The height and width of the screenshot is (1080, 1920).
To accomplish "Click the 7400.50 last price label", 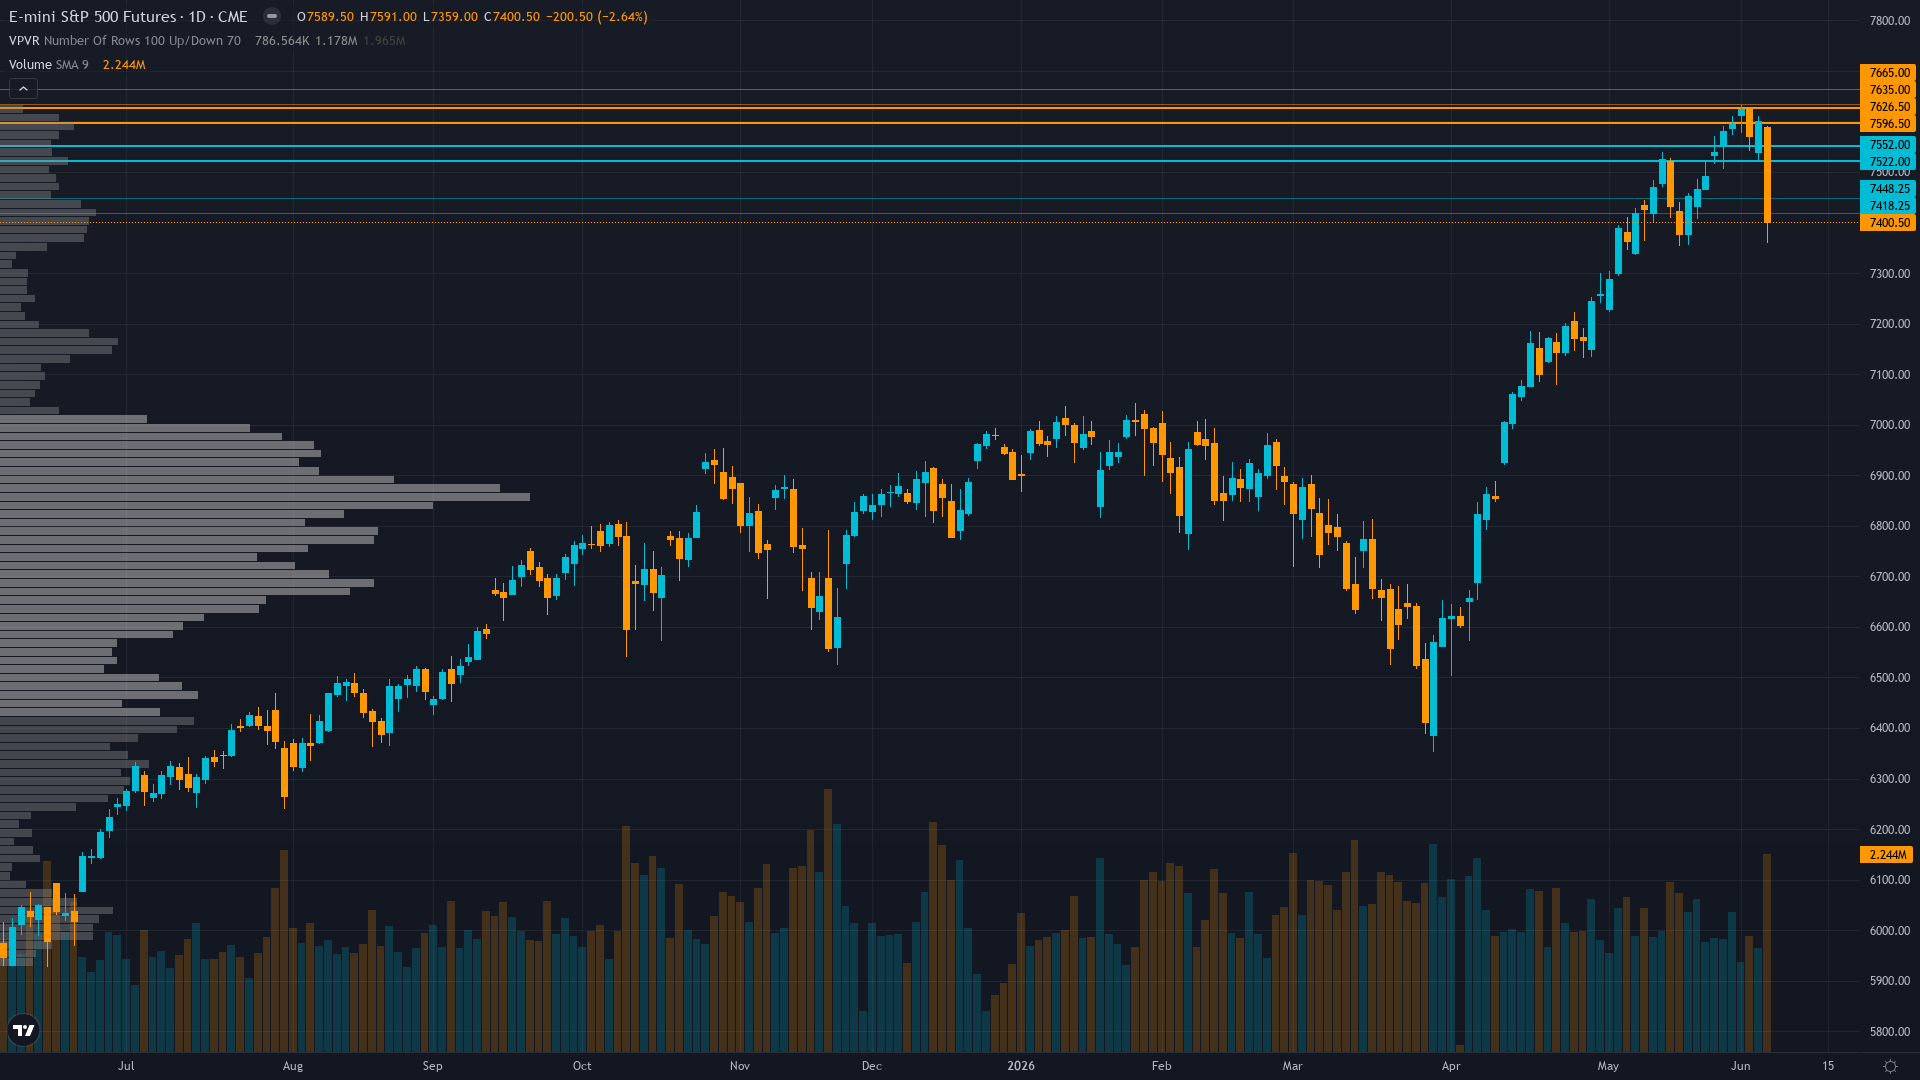I will (1888, 223).
